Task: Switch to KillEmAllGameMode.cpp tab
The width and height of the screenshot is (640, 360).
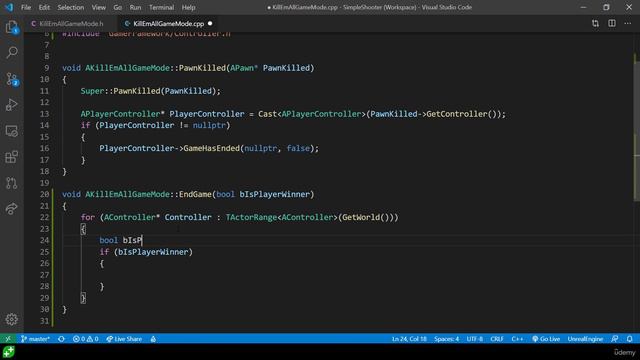Action: (x=168, y=24)
